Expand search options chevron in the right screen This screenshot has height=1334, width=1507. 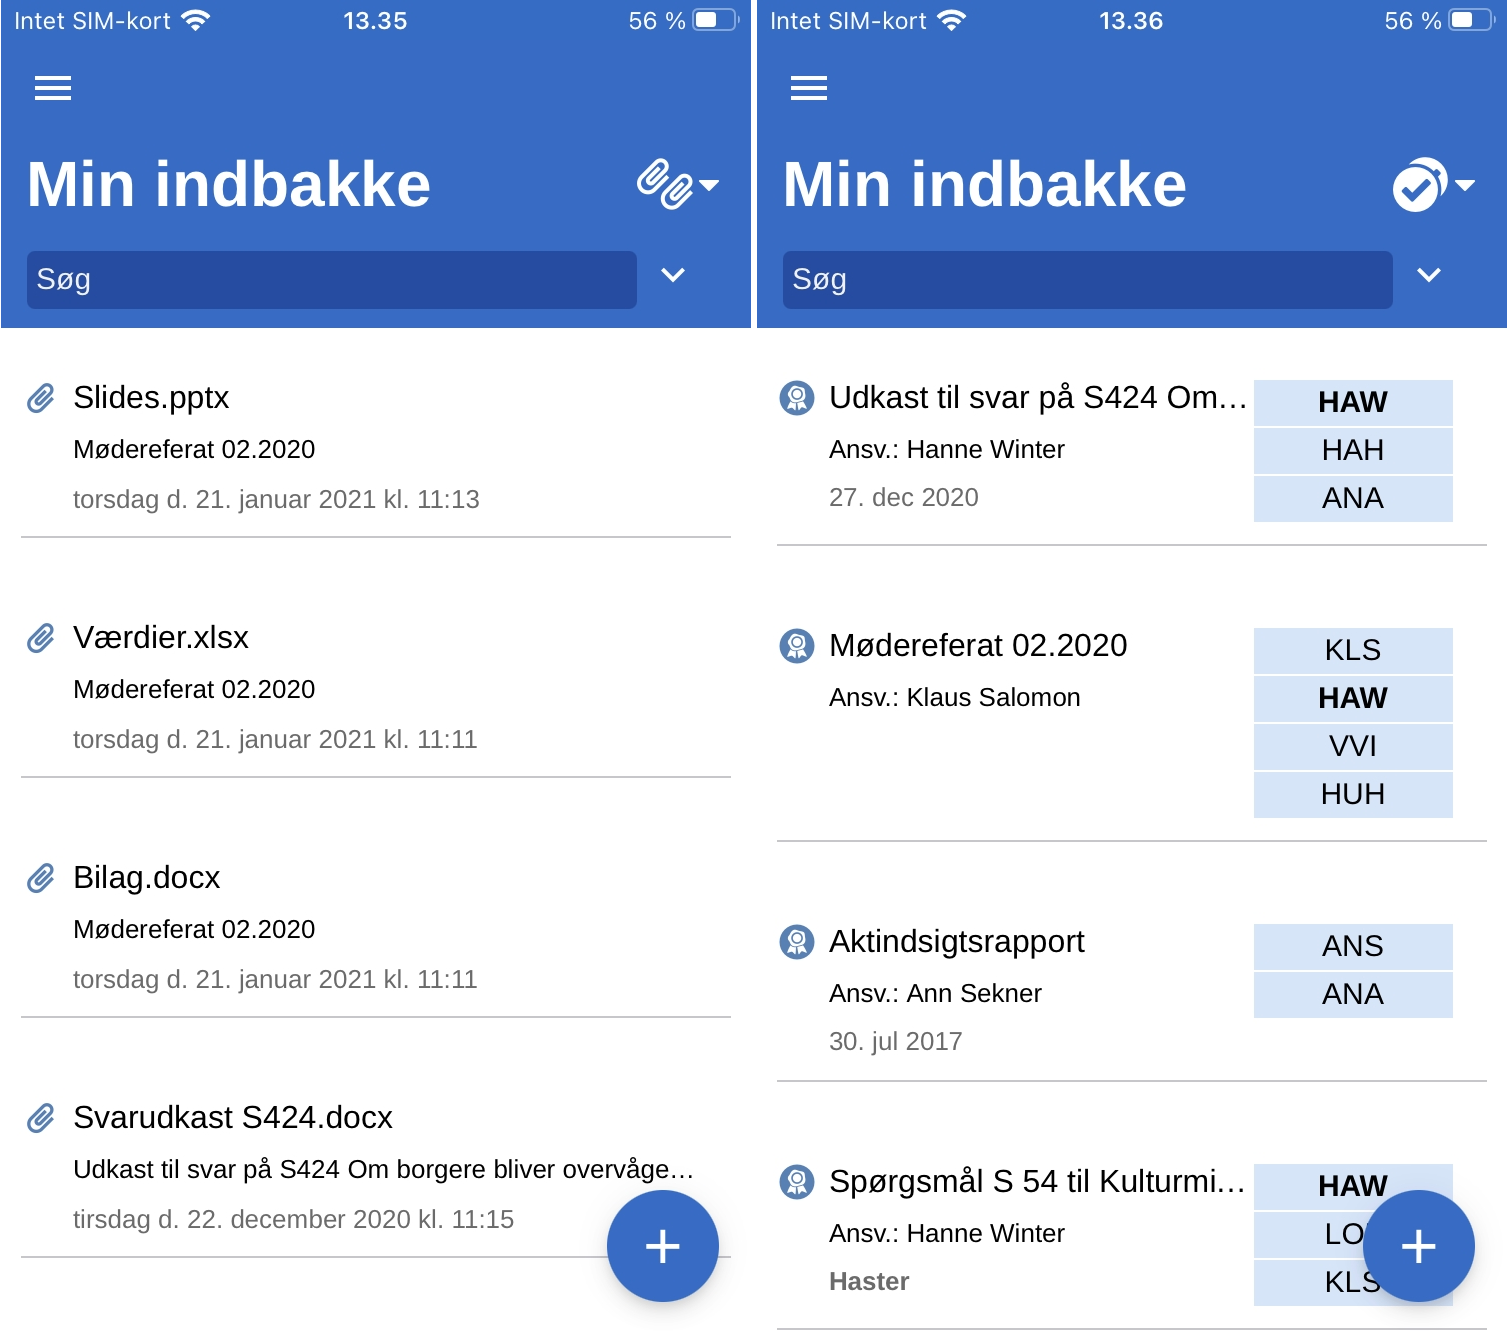click(1429, 275)
